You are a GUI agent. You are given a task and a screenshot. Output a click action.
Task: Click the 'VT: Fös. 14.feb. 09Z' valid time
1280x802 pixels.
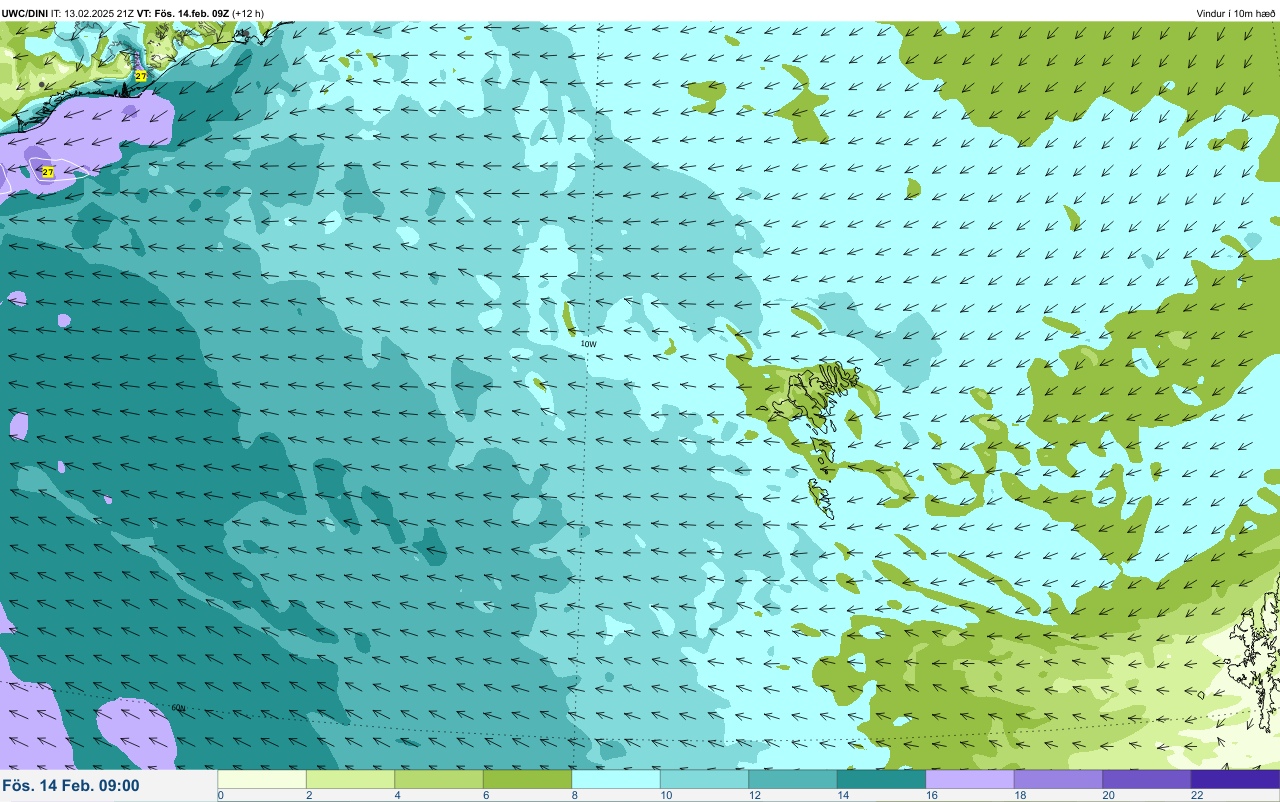[184, 13]
